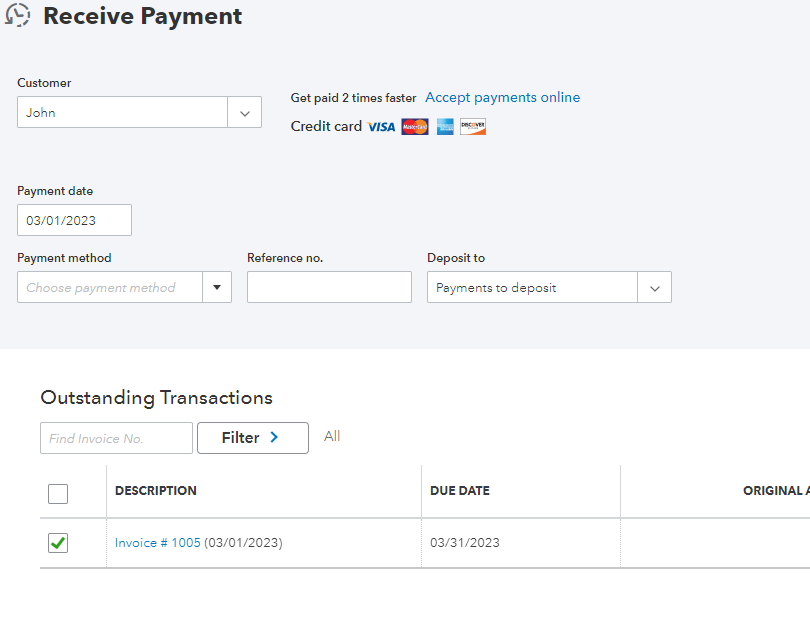Click the Reference no. input box

[329, 287]
